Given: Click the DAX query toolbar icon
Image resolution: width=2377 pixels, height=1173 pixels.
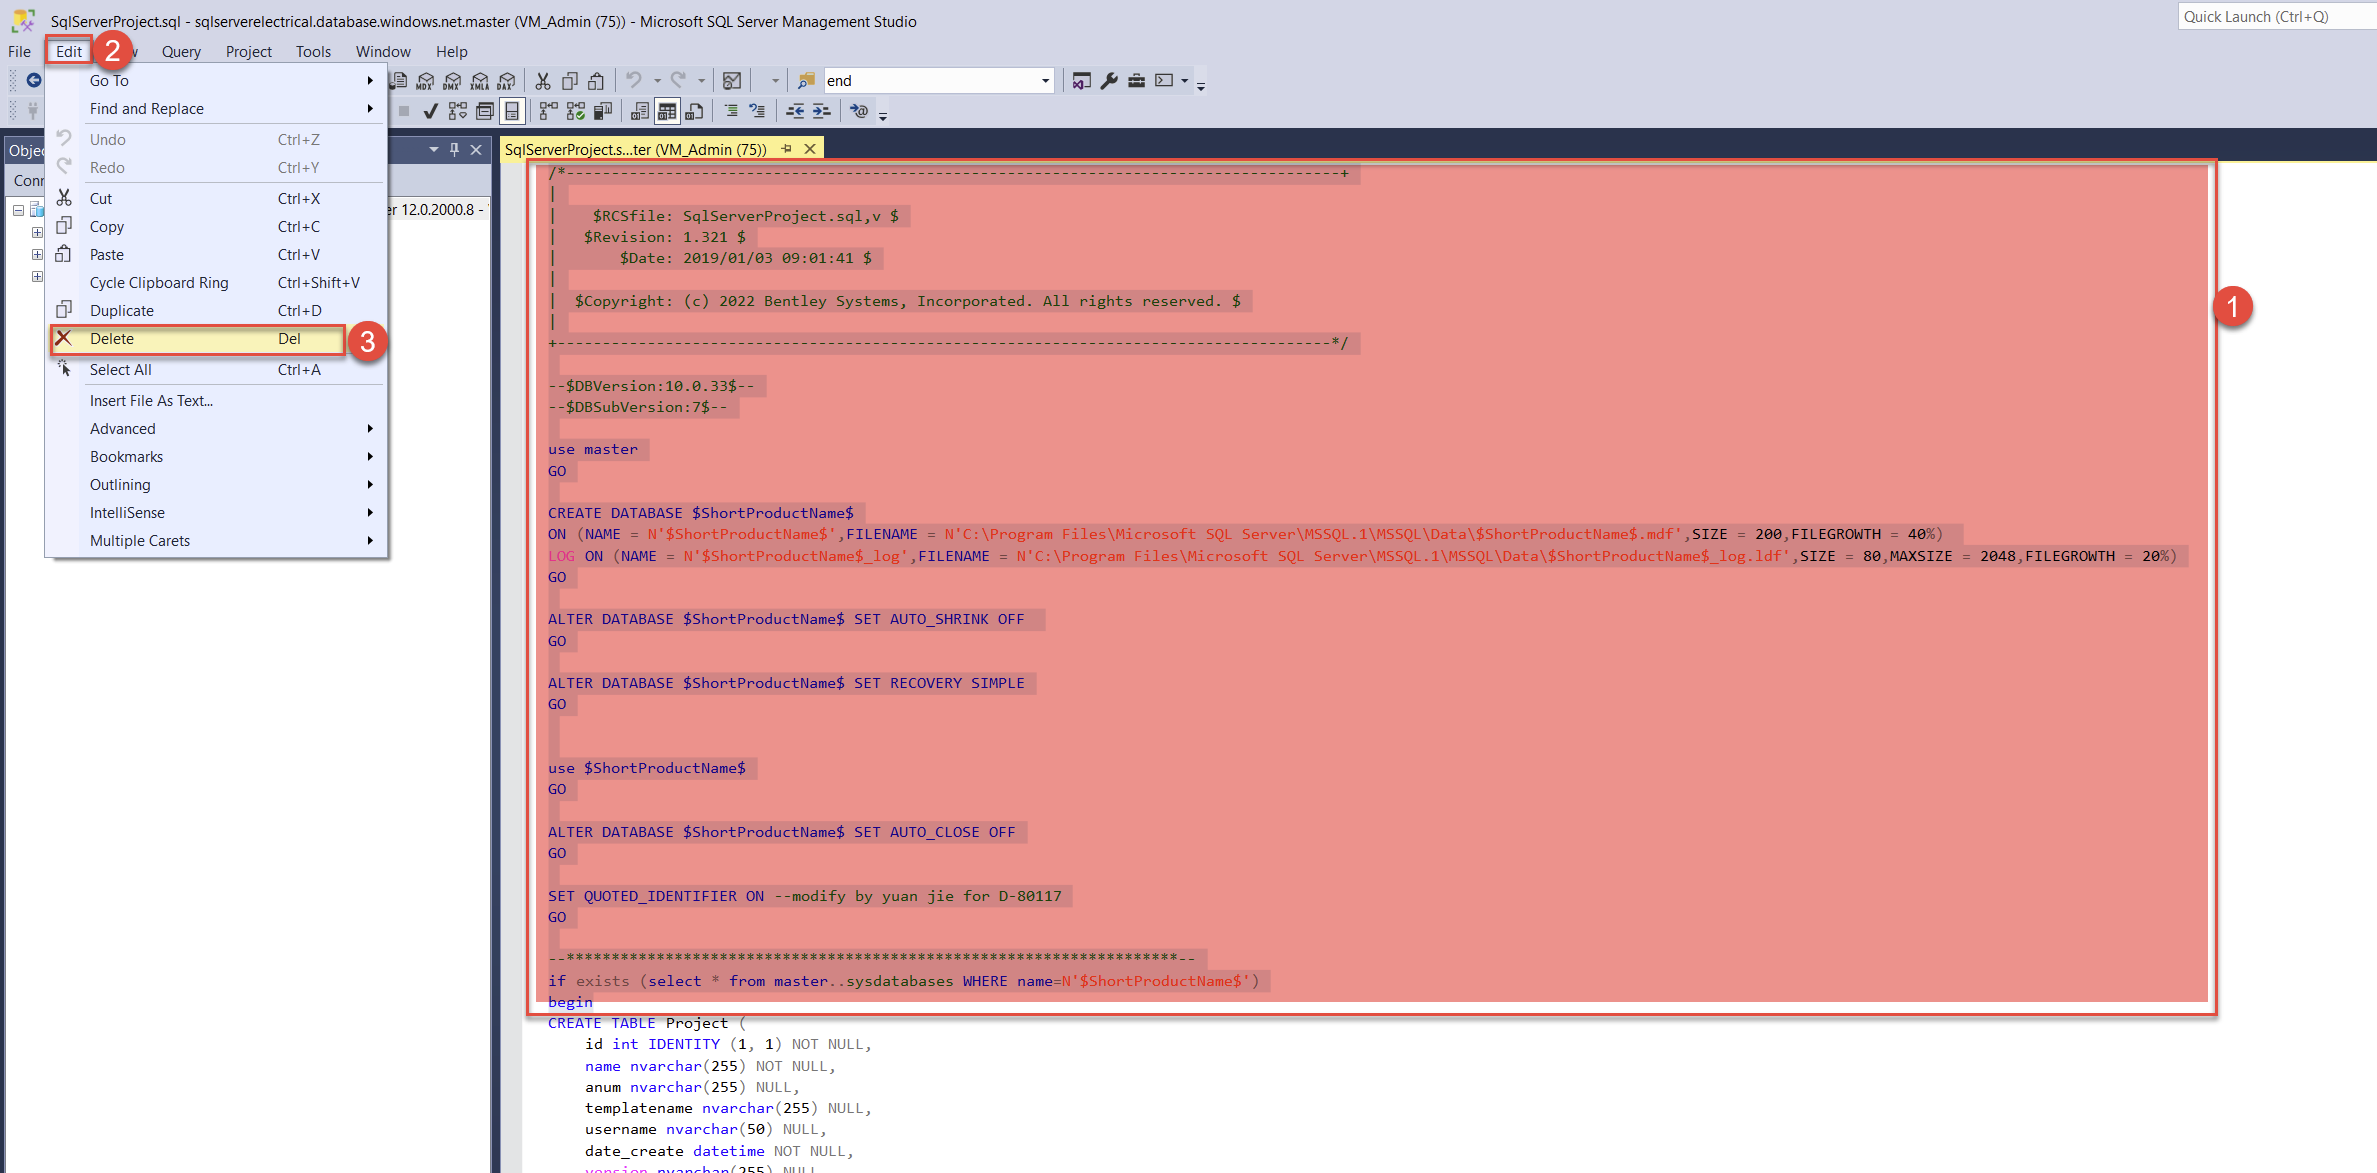Looking at the screenshot, I should 506,81.
